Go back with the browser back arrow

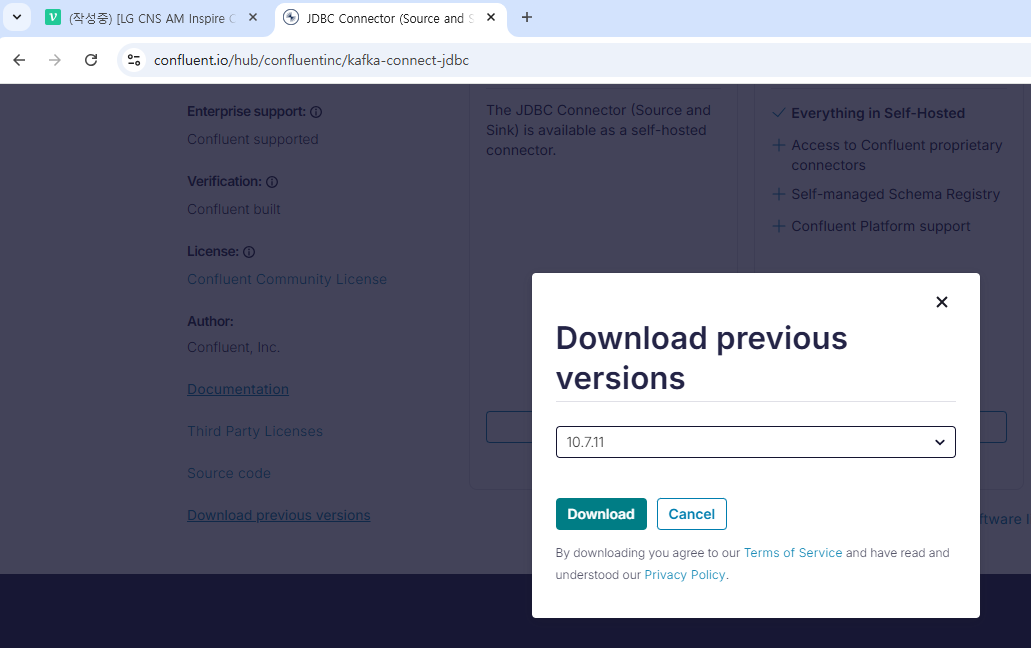(19, 60)
